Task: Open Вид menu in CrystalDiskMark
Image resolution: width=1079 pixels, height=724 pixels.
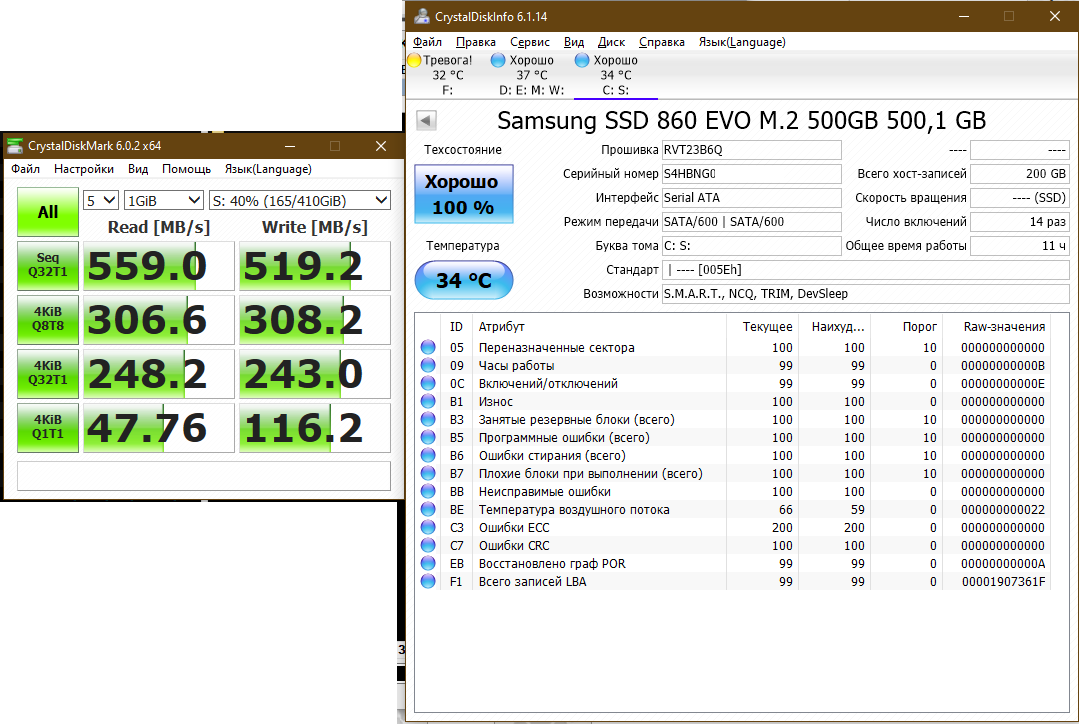Action: point(138,169)
